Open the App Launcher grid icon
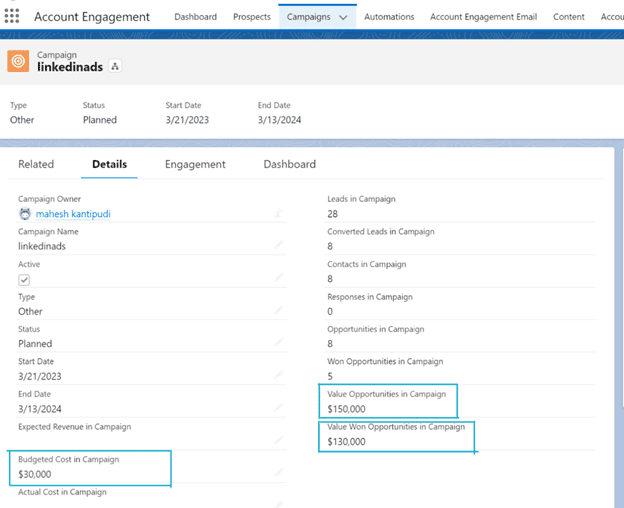624x508 pixels. click(12, 17)
